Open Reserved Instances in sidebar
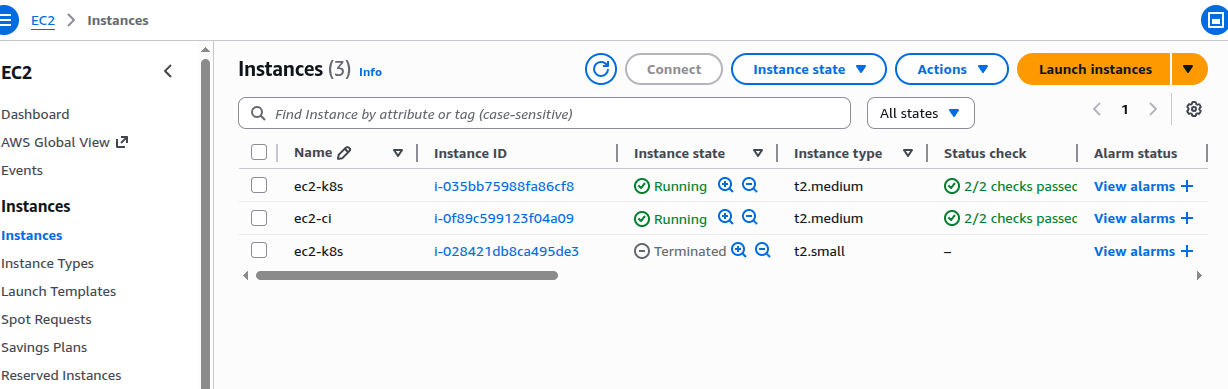The height and width of the screenshot is (389, 1228). (x=61, y=375)
